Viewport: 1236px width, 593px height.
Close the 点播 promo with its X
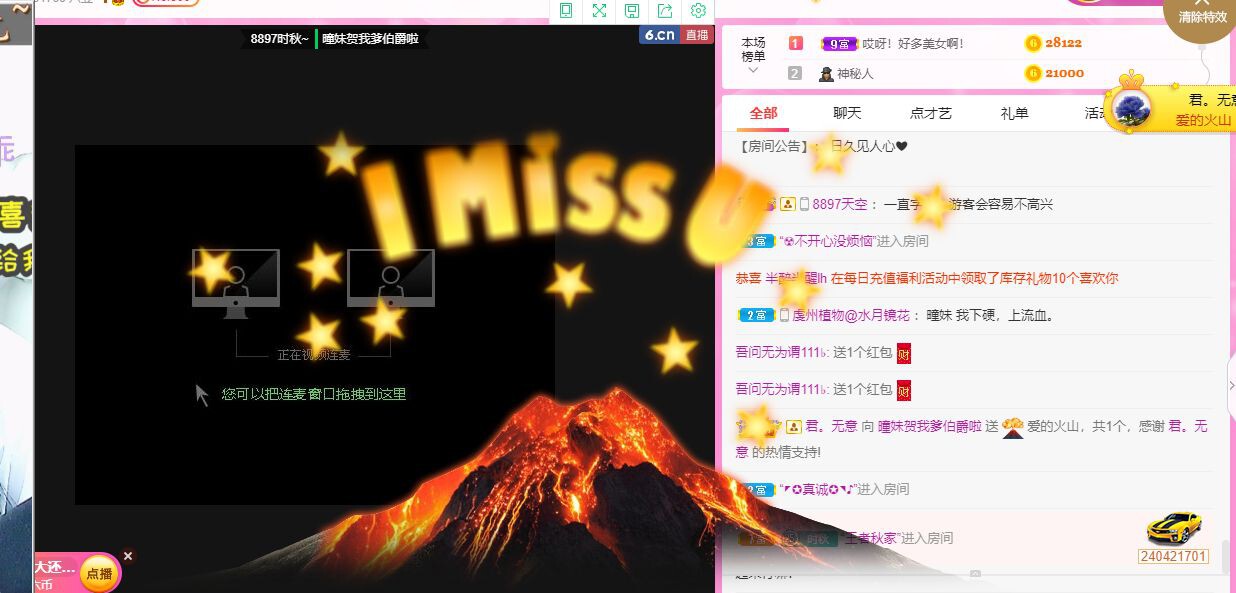point(128,556)
